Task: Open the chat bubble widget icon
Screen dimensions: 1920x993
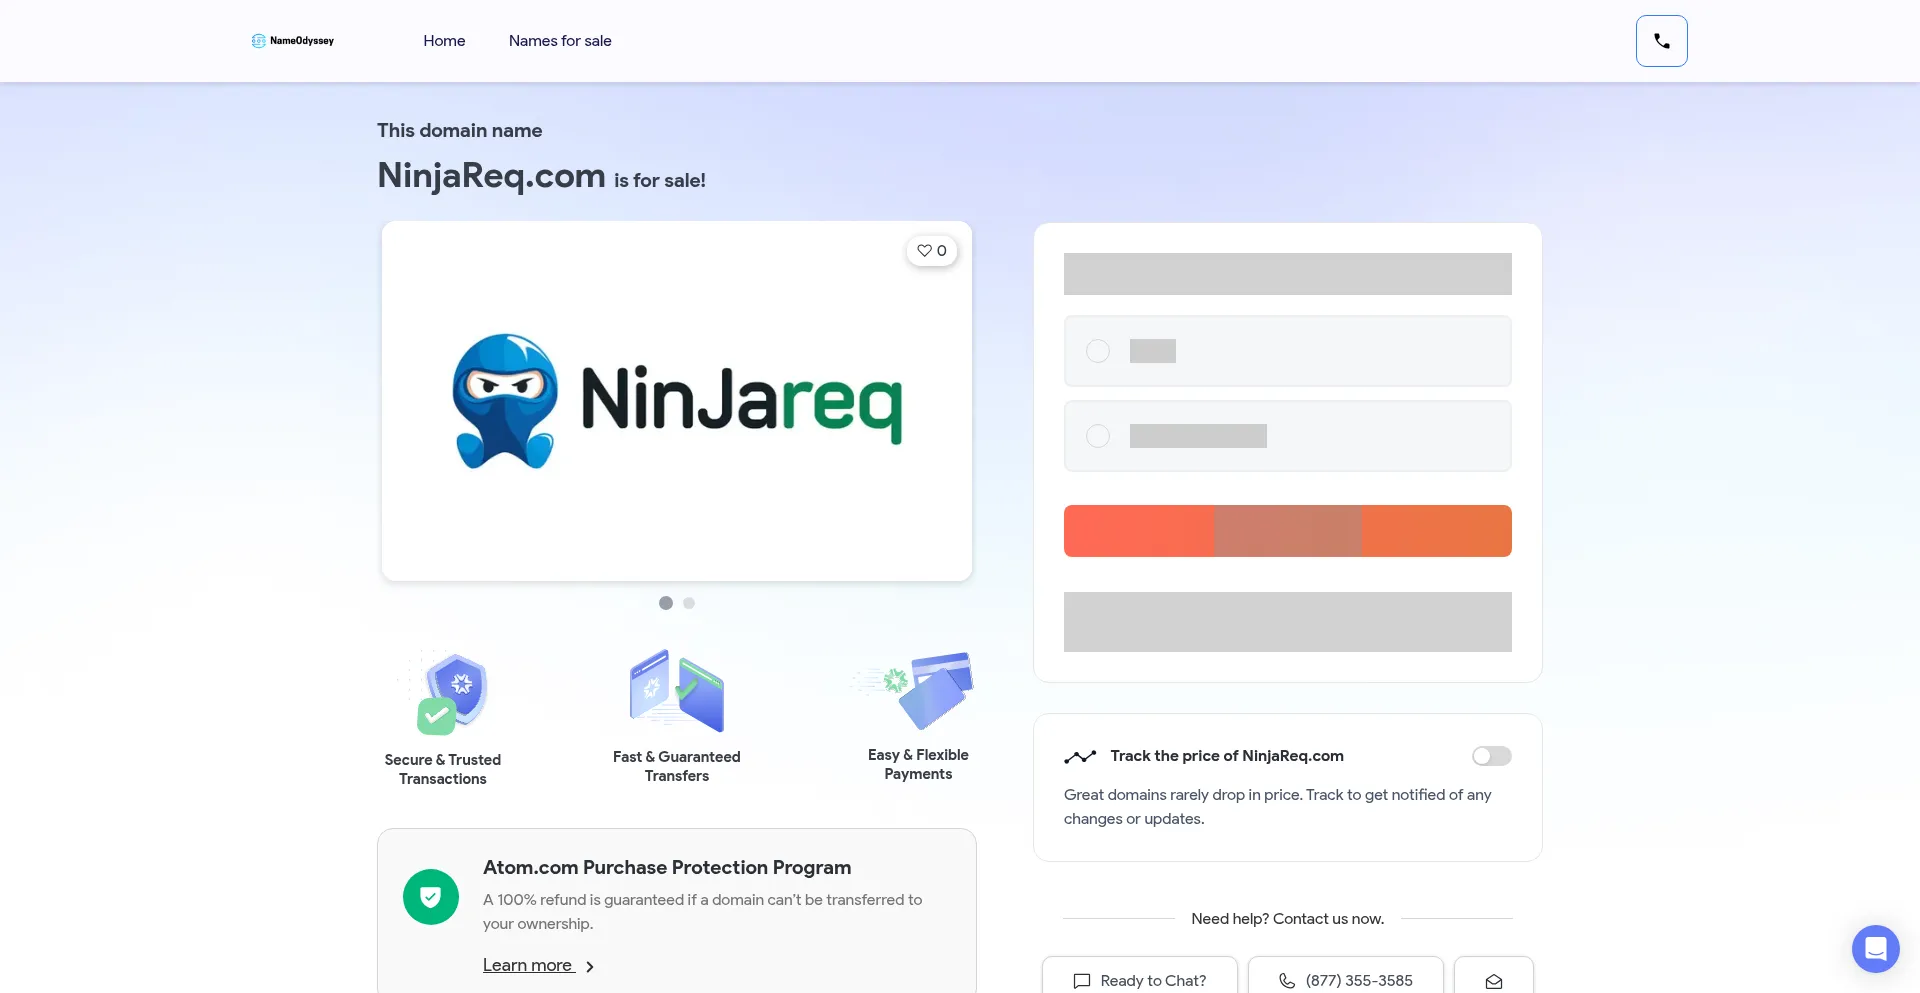Action: pyautogui.click(x=1875, y=948)
